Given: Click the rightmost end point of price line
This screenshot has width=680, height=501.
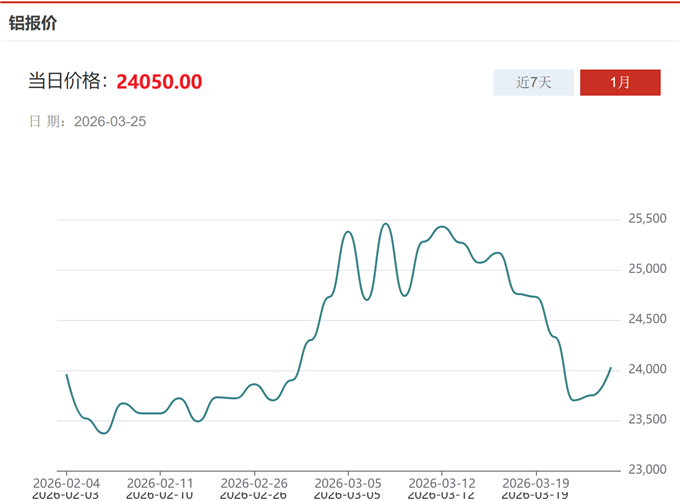Looking at the screenshot, I should [610, 368].
